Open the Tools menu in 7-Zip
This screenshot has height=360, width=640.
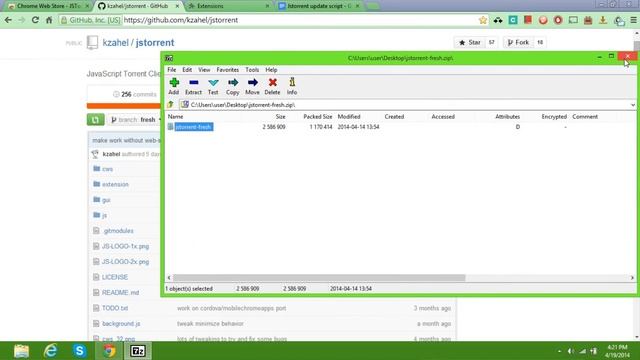[x=252, y=70]
